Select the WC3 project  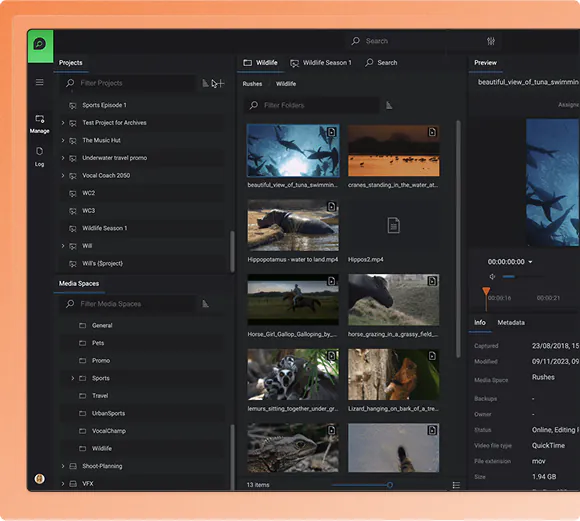click(x=142, y=211)
